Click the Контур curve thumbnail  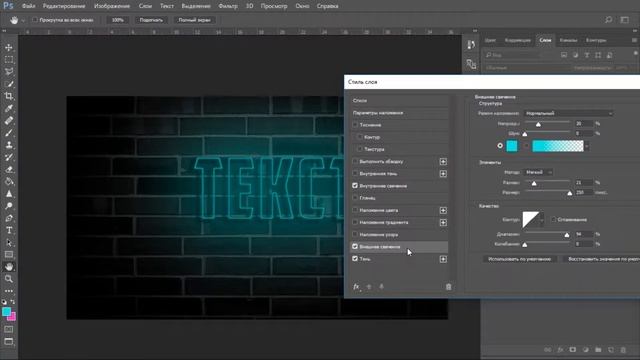(531, 220)
